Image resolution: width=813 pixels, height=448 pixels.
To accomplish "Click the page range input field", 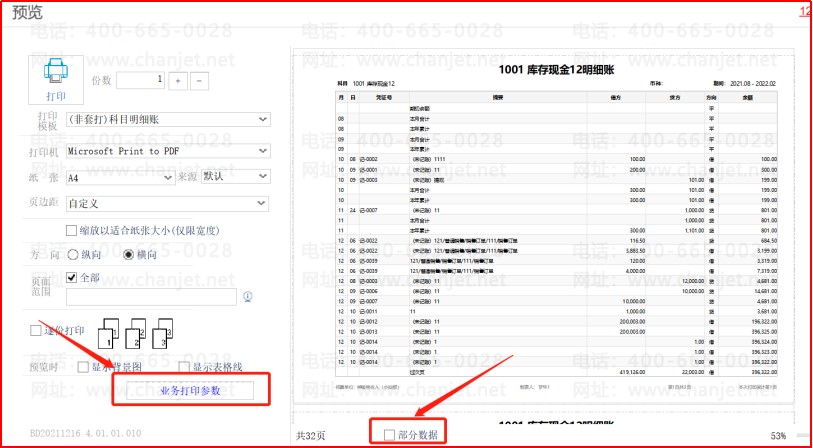I will point(151,297).
